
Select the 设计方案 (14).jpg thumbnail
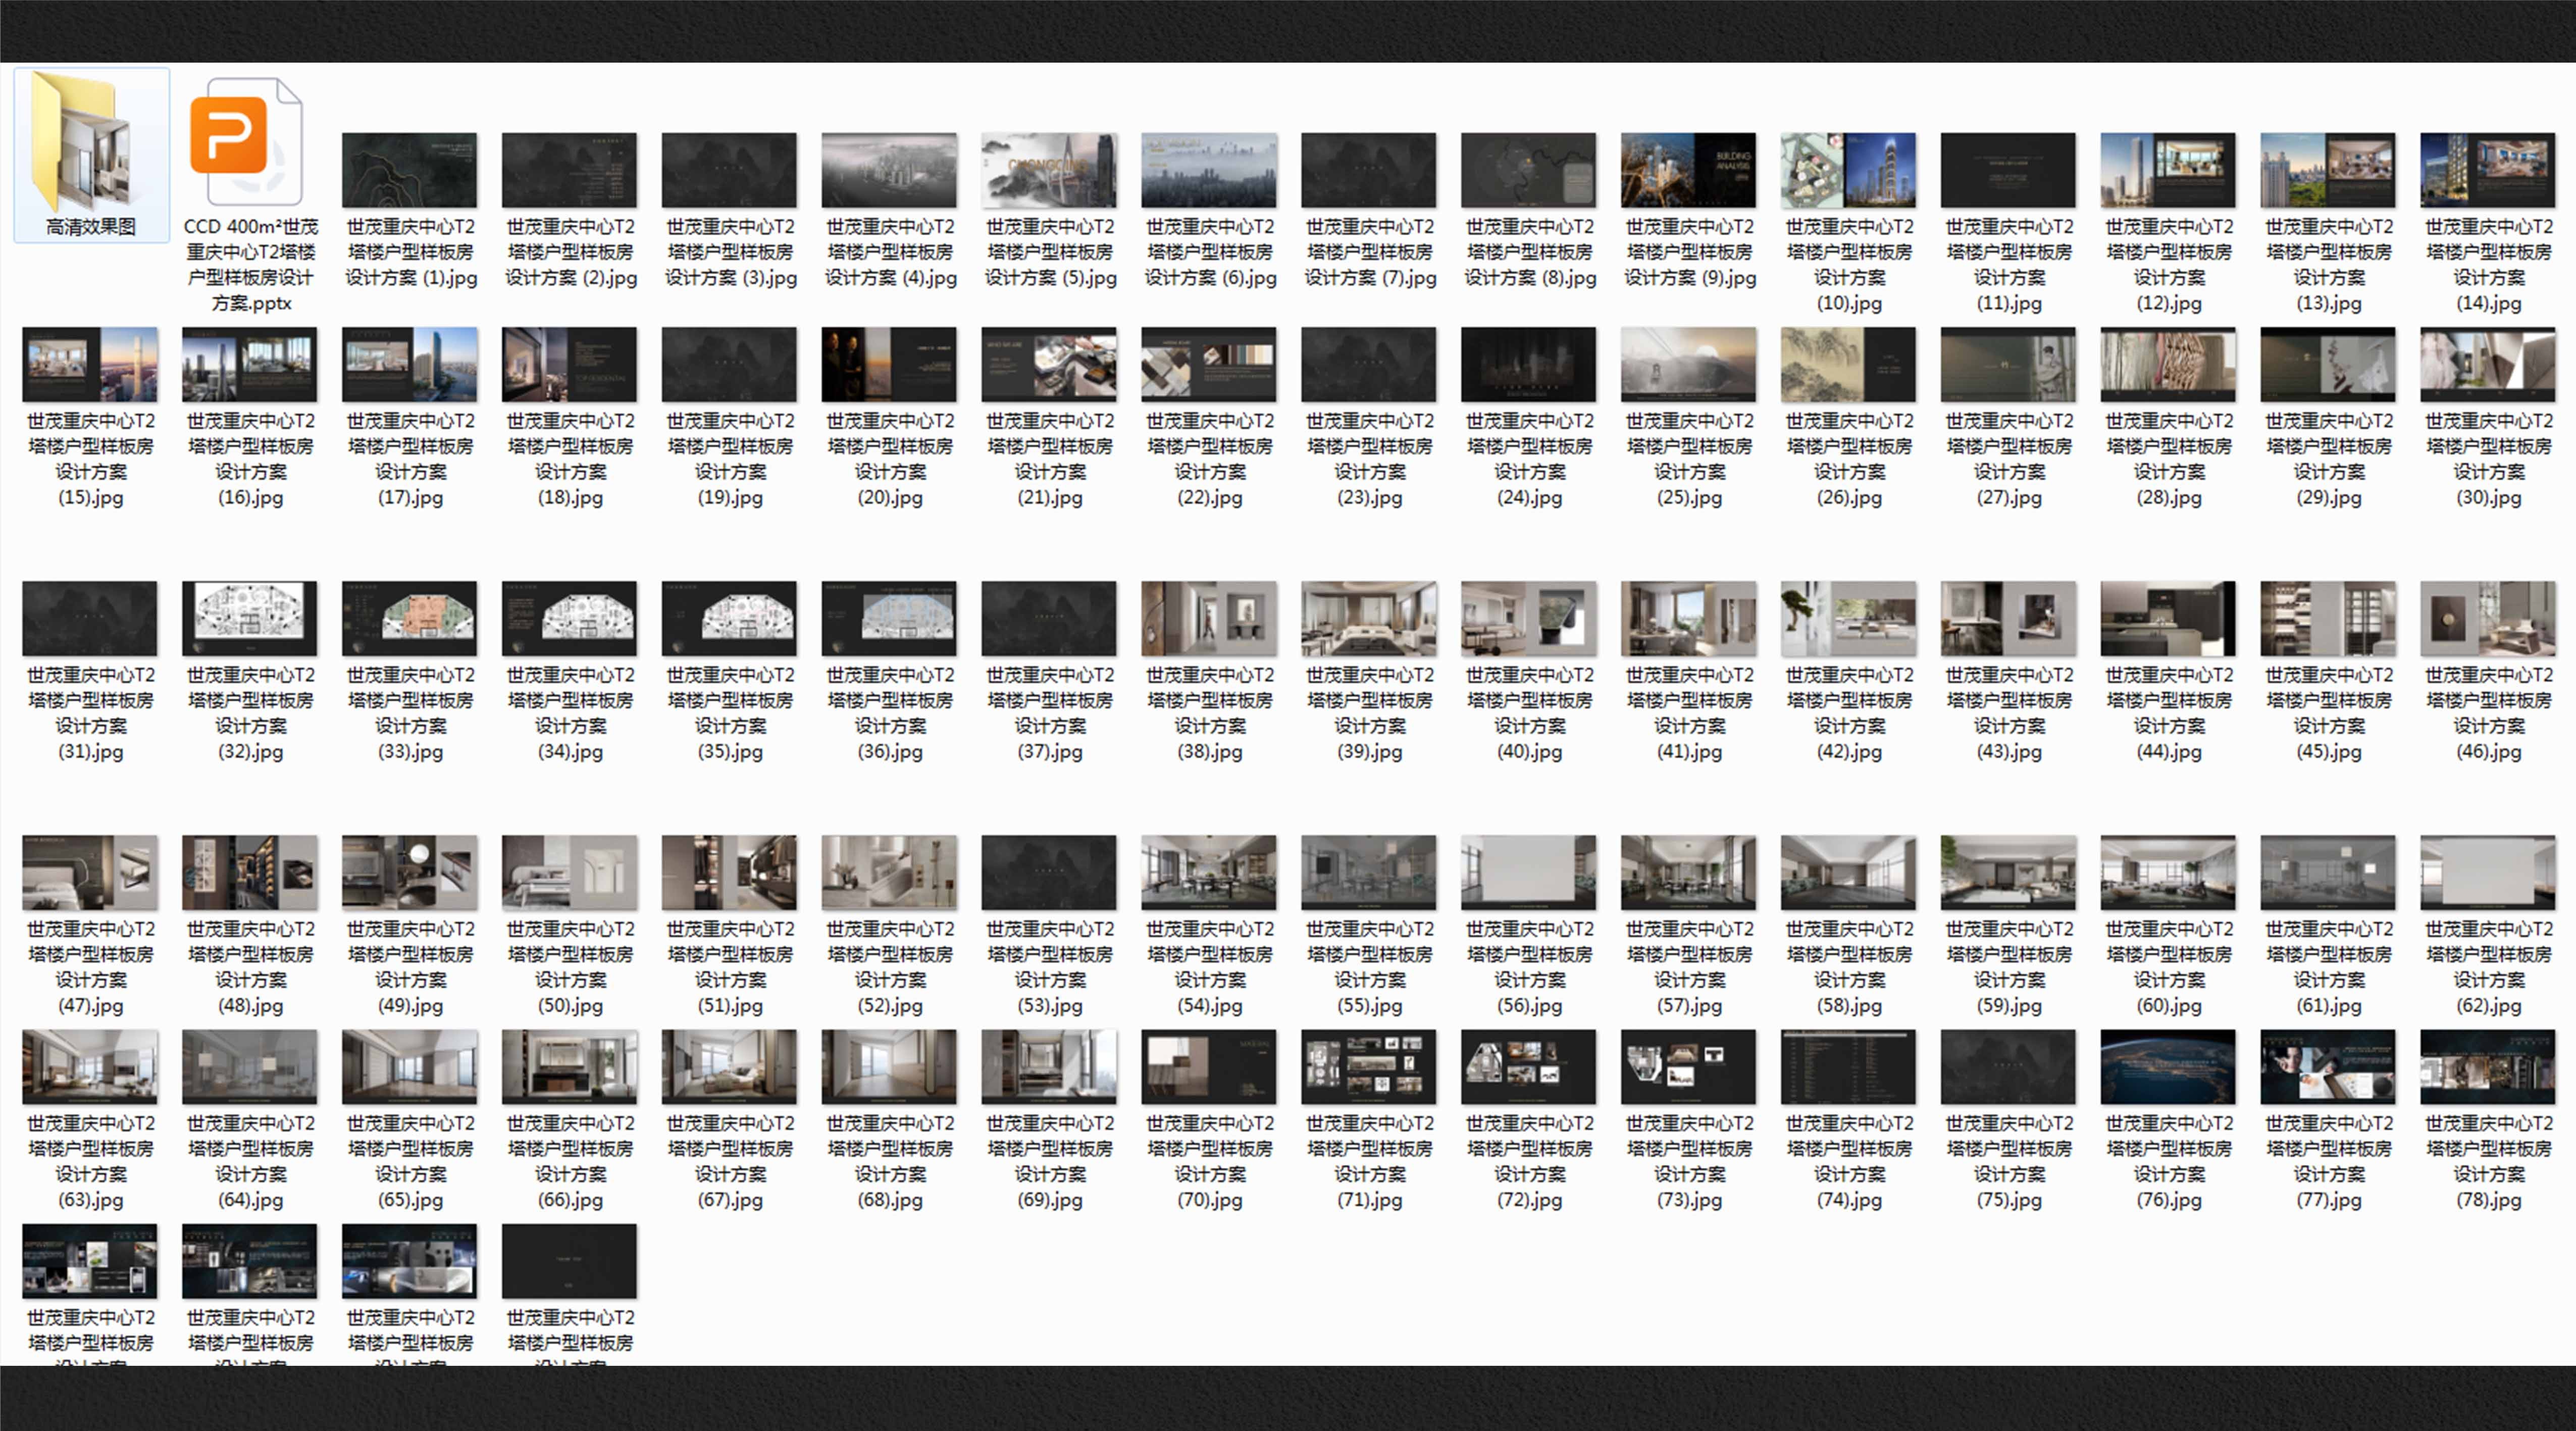pyautogui.click(x=2487, y=170)
